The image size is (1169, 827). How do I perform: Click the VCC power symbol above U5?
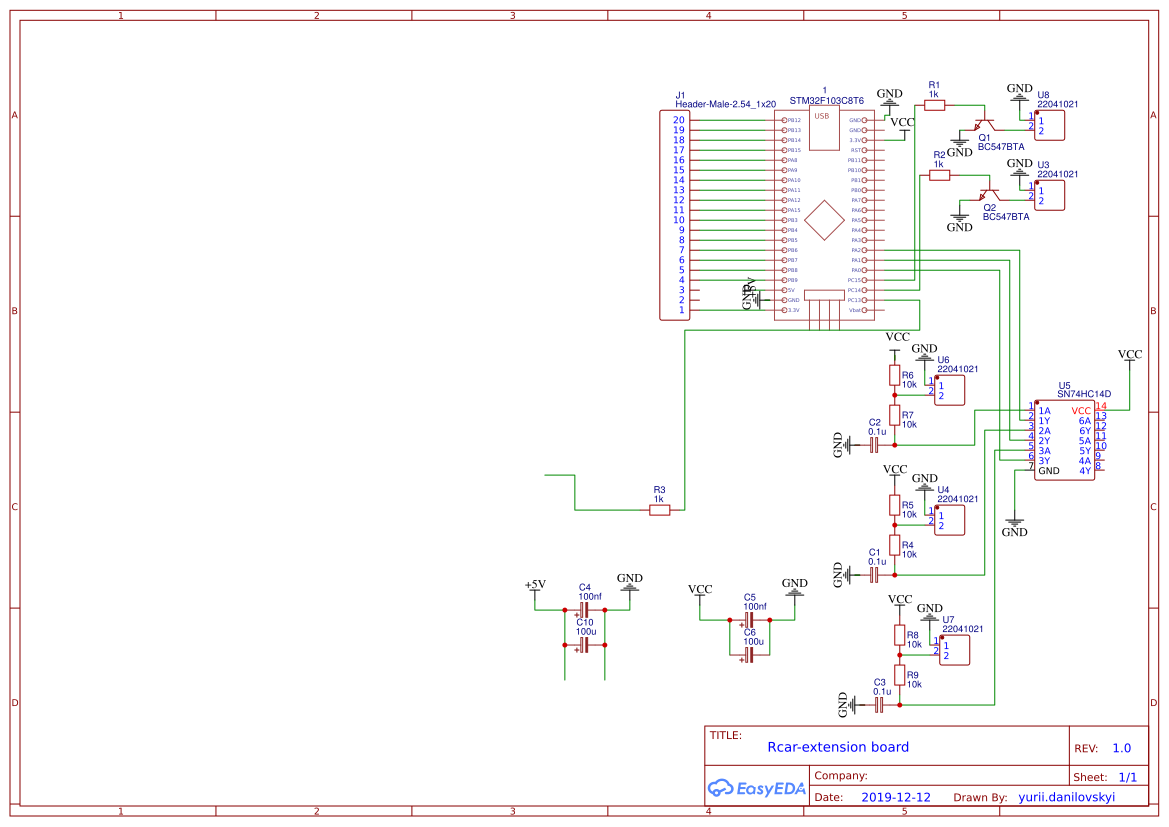[1129, 359]
